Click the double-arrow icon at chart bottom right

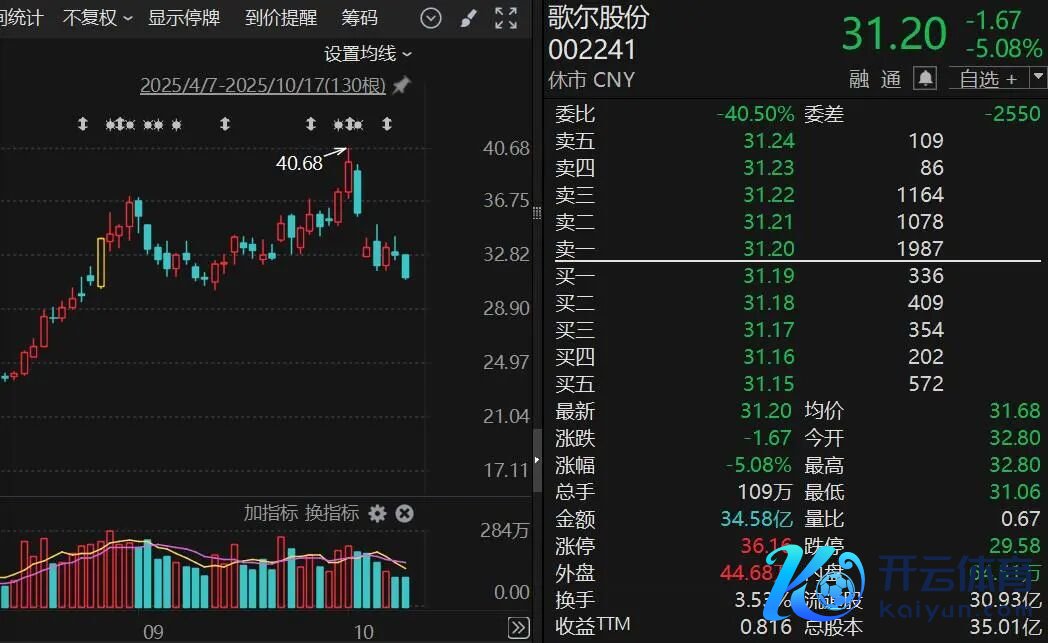(518, 628)
